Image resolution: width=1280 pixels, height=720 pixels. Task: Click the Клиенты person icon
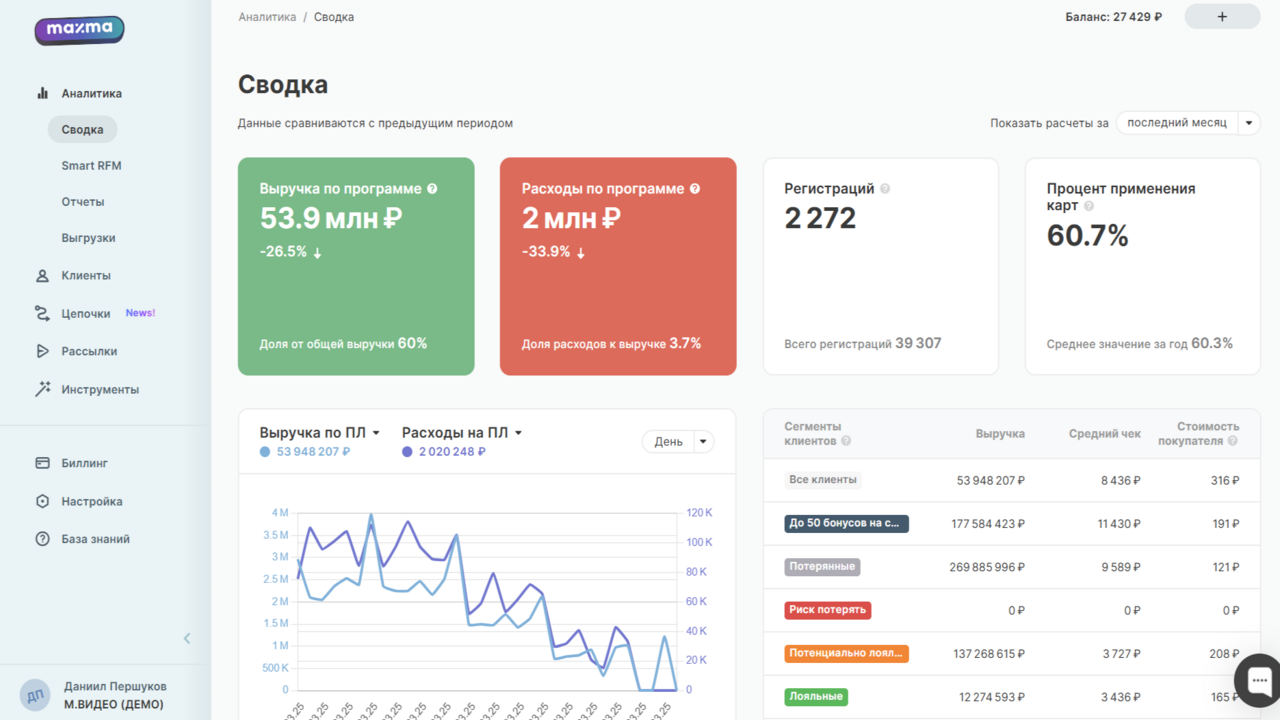(42, 275)
